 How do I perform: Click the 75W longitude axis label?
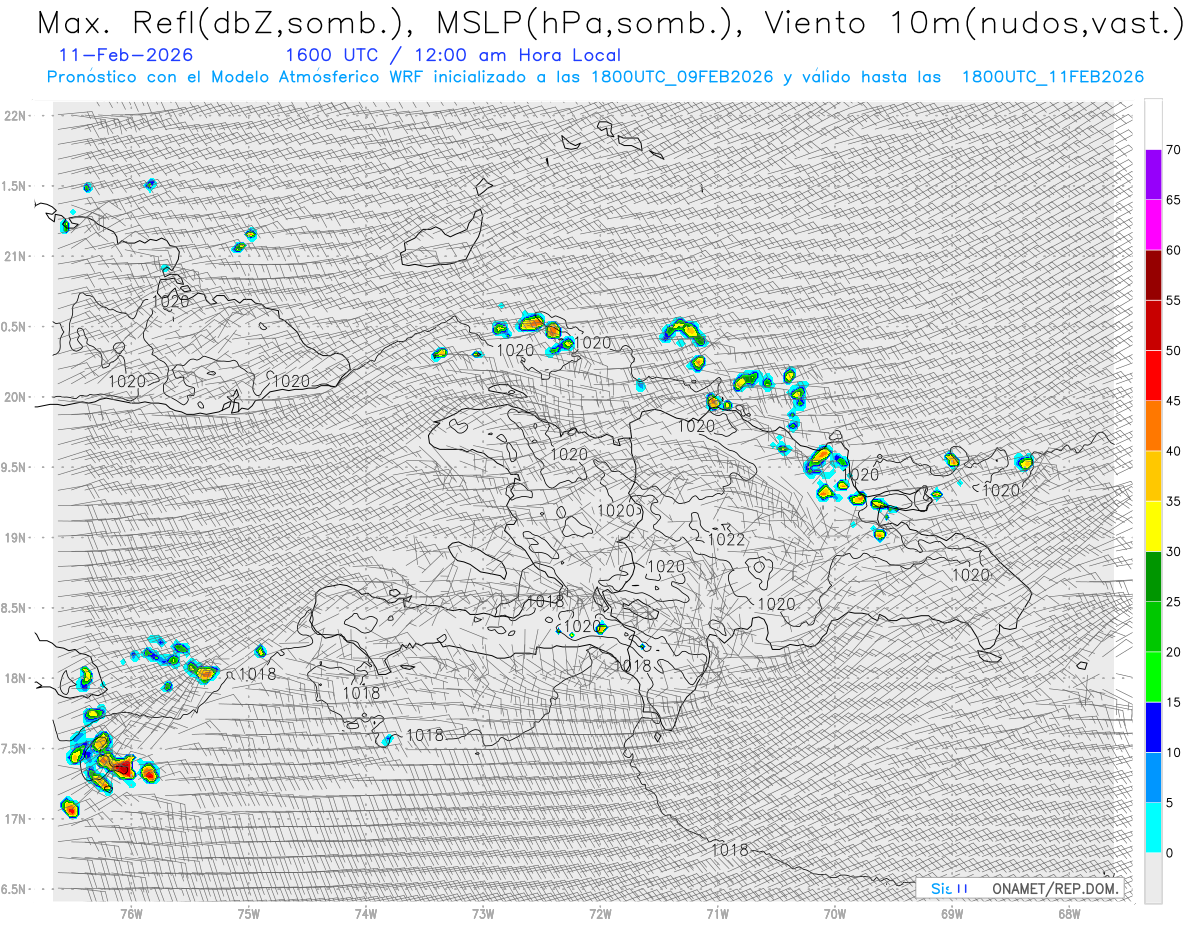coord(249,913)
